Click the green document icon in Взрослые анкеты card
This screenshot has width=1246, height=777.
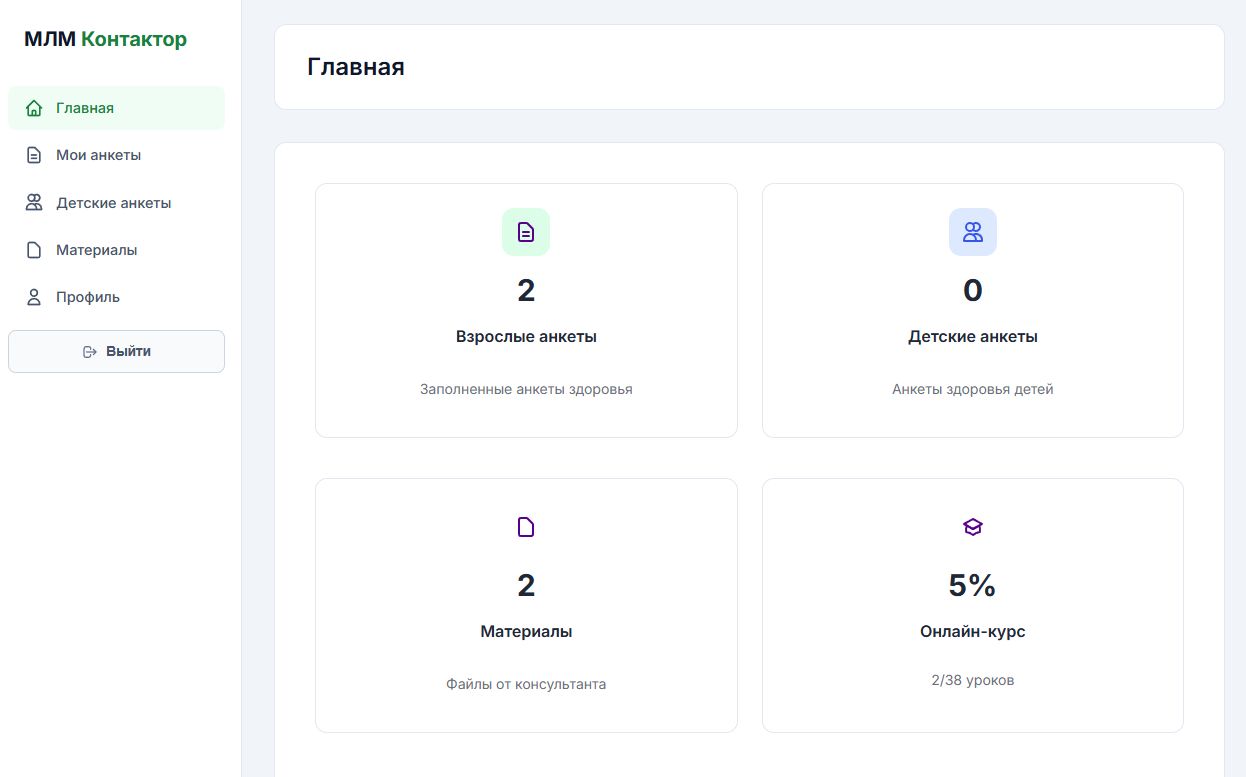coord(526,232)
